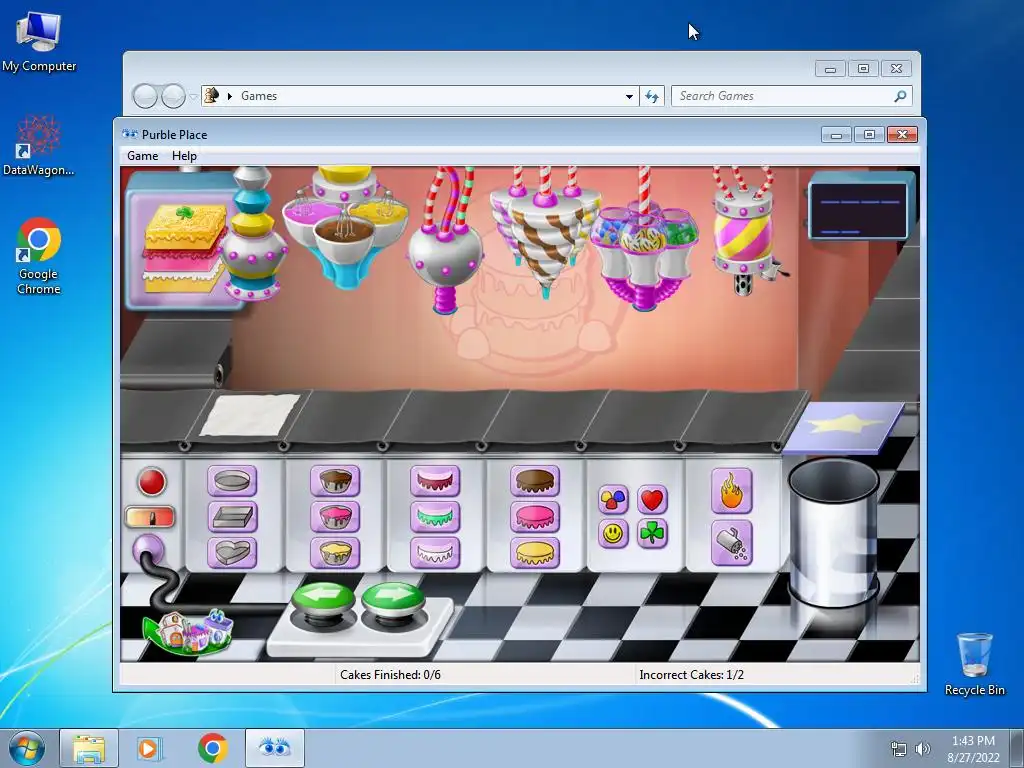Viewport: 1024px width, 768px height.
Task: Add the smiley face decoration
Action: pos(613,534)
